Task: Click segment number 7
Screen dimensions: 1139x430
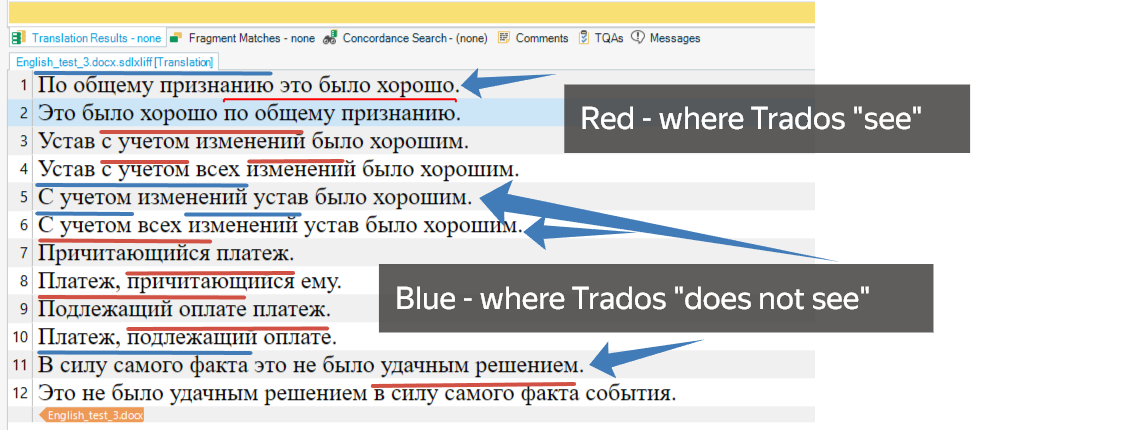Action: coord(24,253)
